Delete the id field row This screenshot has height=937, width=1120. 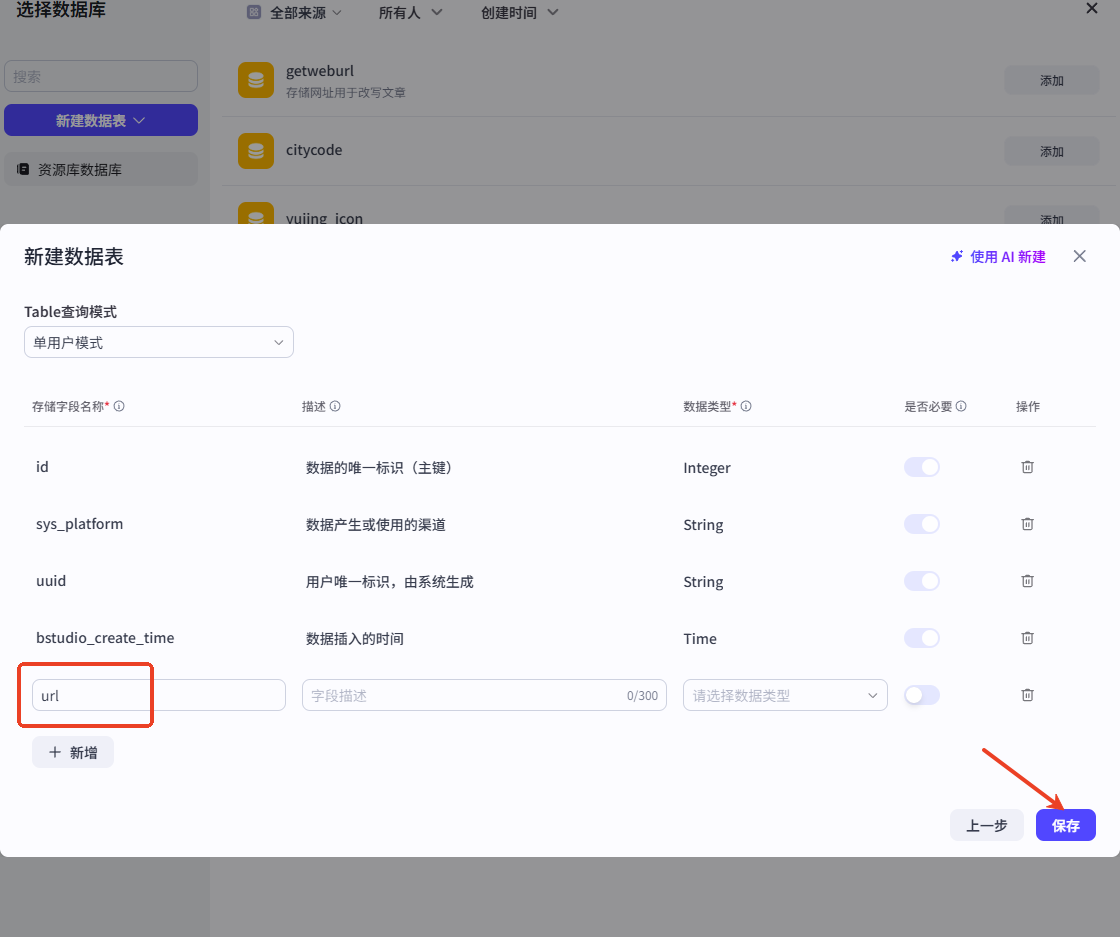click(1027, 467)
